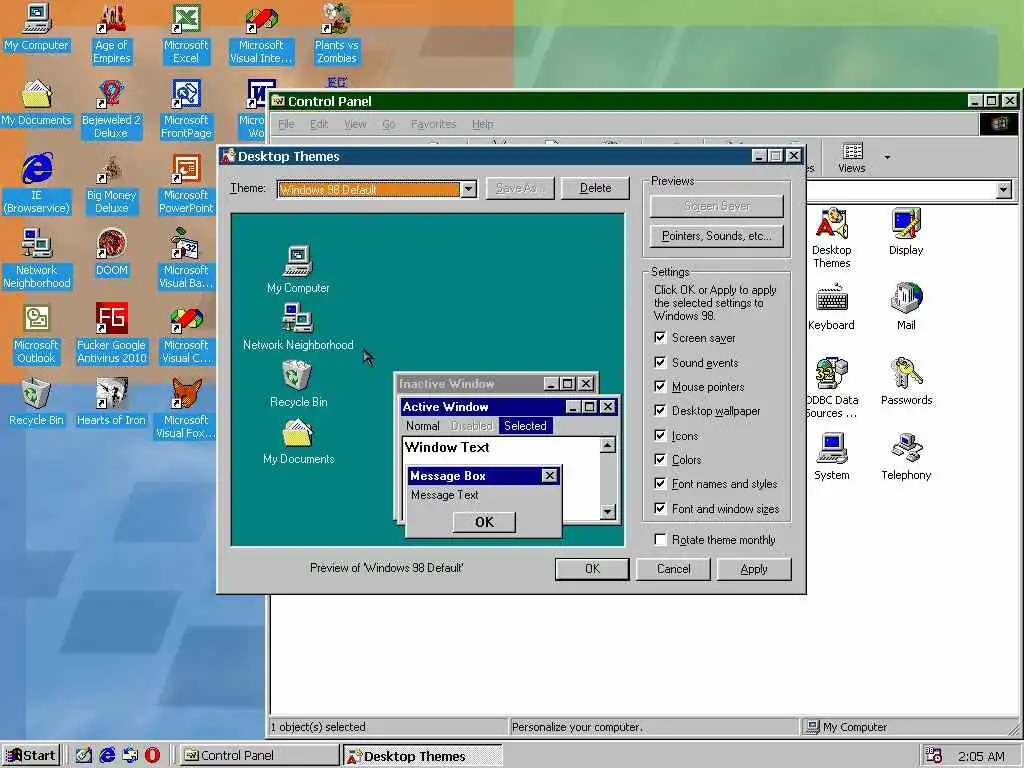Click Apply in Desktop Themes dialog
1024x768 pixels.
pyautogui.click(x=754, y=569)
